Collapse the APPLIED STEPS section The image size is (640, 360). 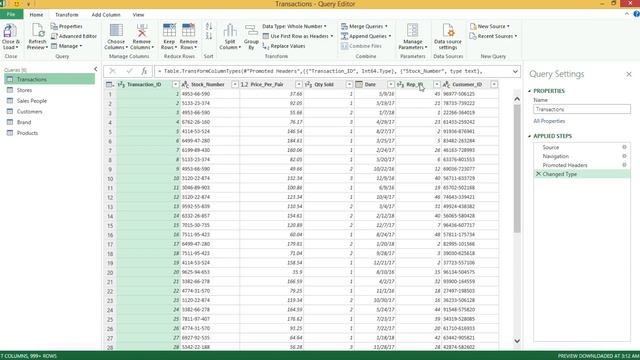530,136
